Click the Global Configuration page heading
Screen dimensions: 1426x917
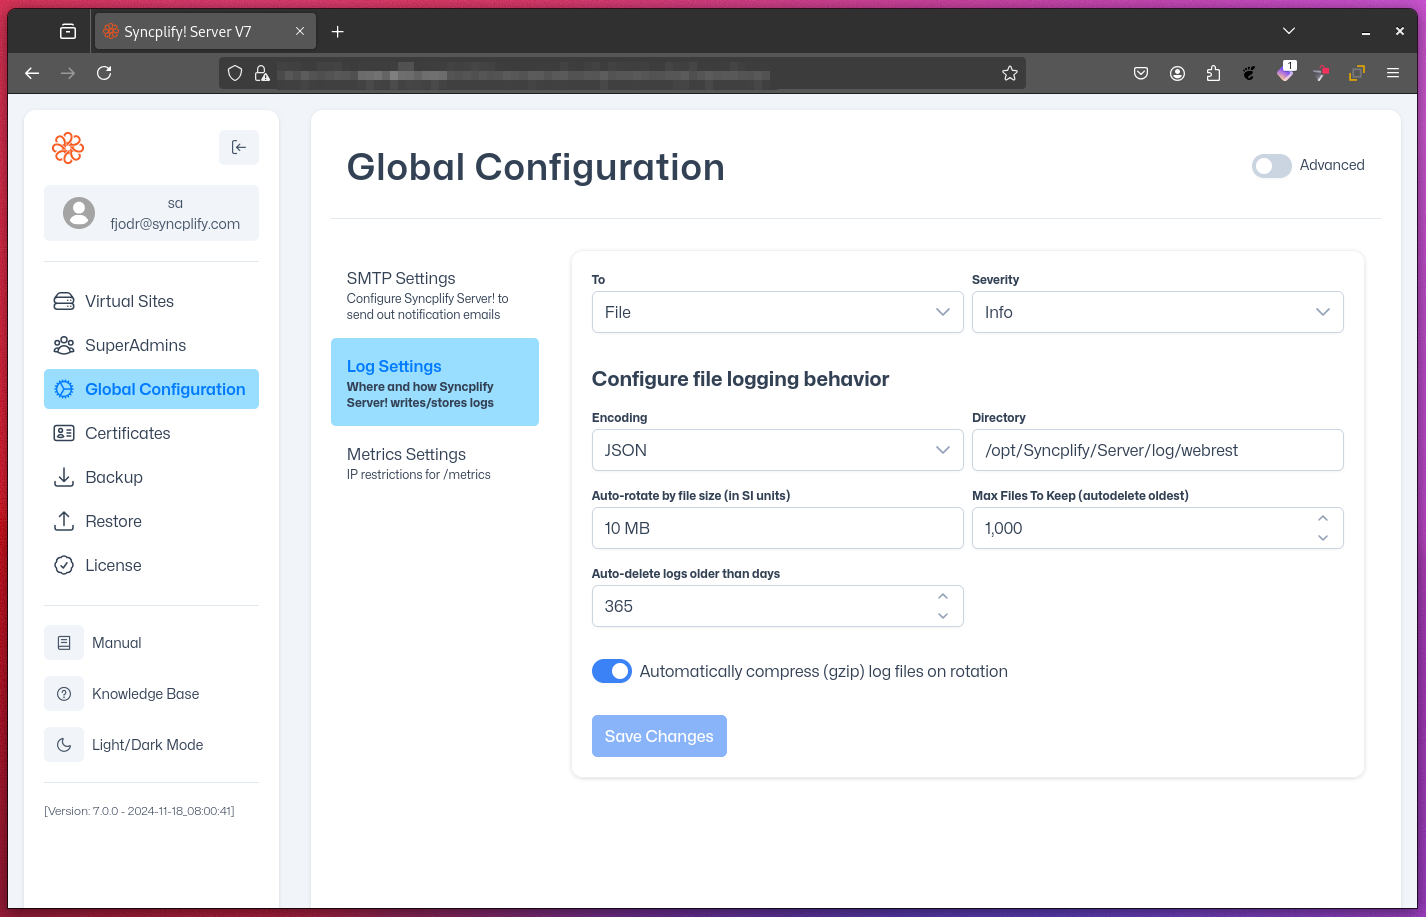pyautogui.click(x=536, y=167)
